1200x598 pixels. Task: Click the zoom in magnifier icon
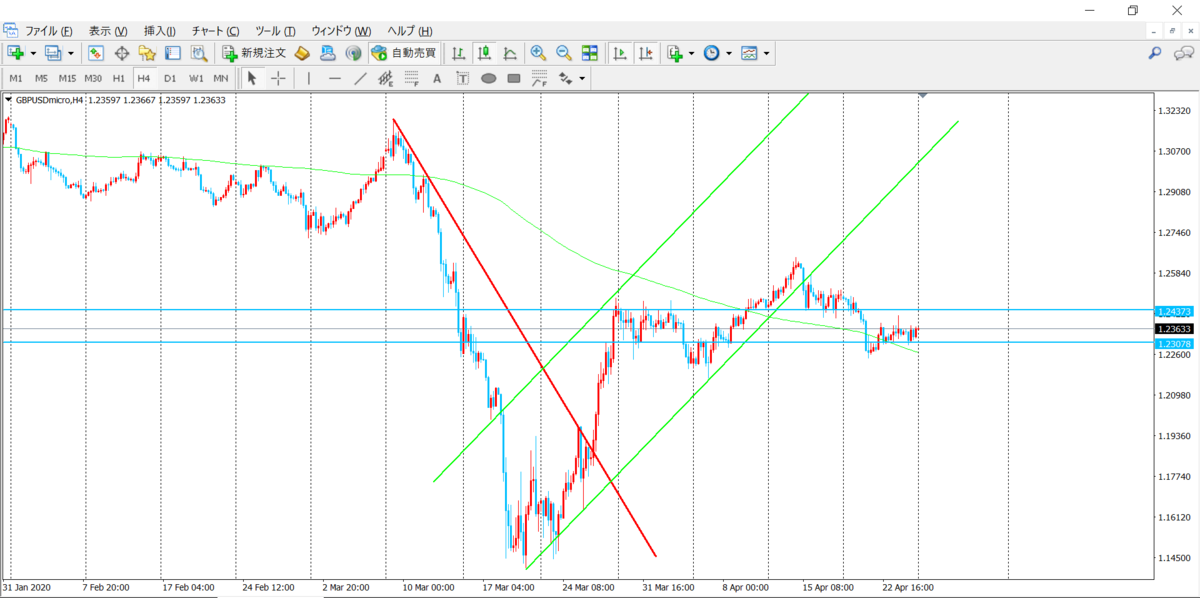pyautogui.click(x=538, y=53)
